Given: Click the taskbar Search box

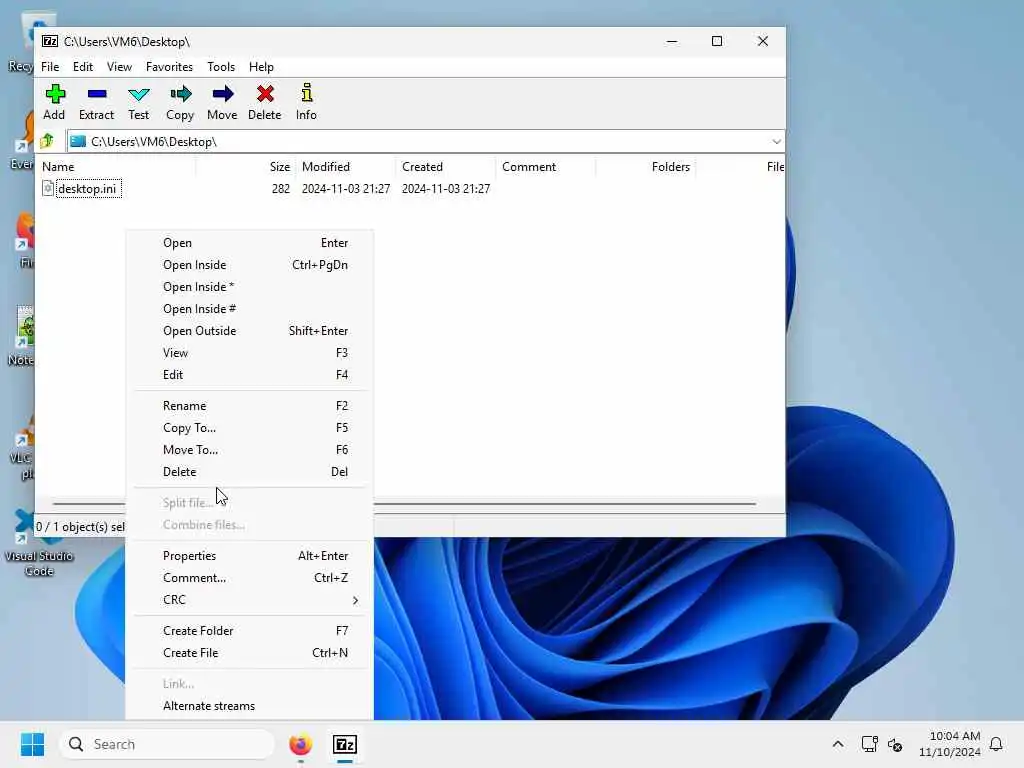Looking at the screenshot, I should point(167,744).
